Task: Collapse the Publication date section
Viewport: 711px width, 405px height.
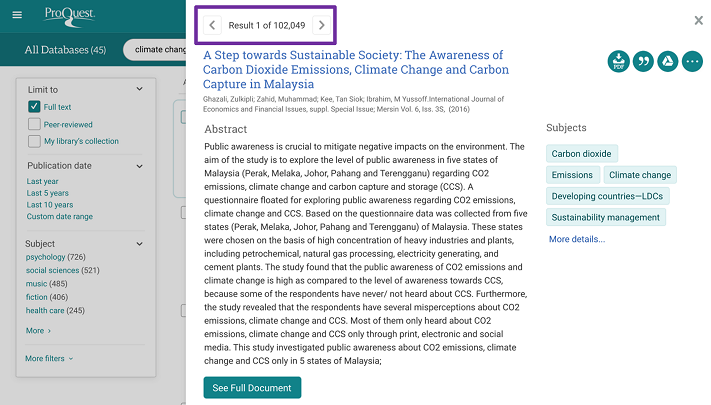Action: [x=139, y=166]
